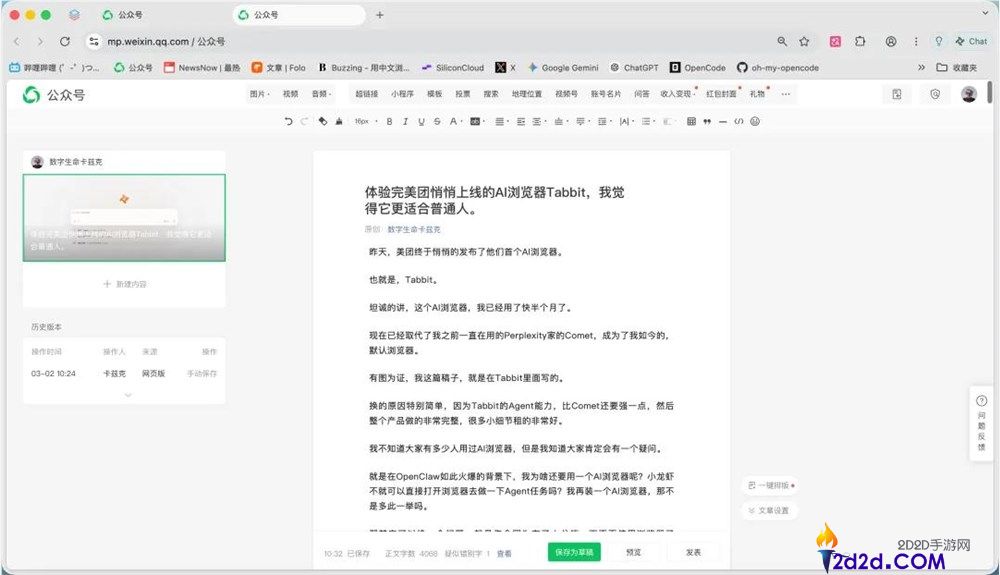This screenshot has height=575, width=1000.
Task: Open the 模板 templates menu item
Action: pyautogui.click(x=434, y=94)
